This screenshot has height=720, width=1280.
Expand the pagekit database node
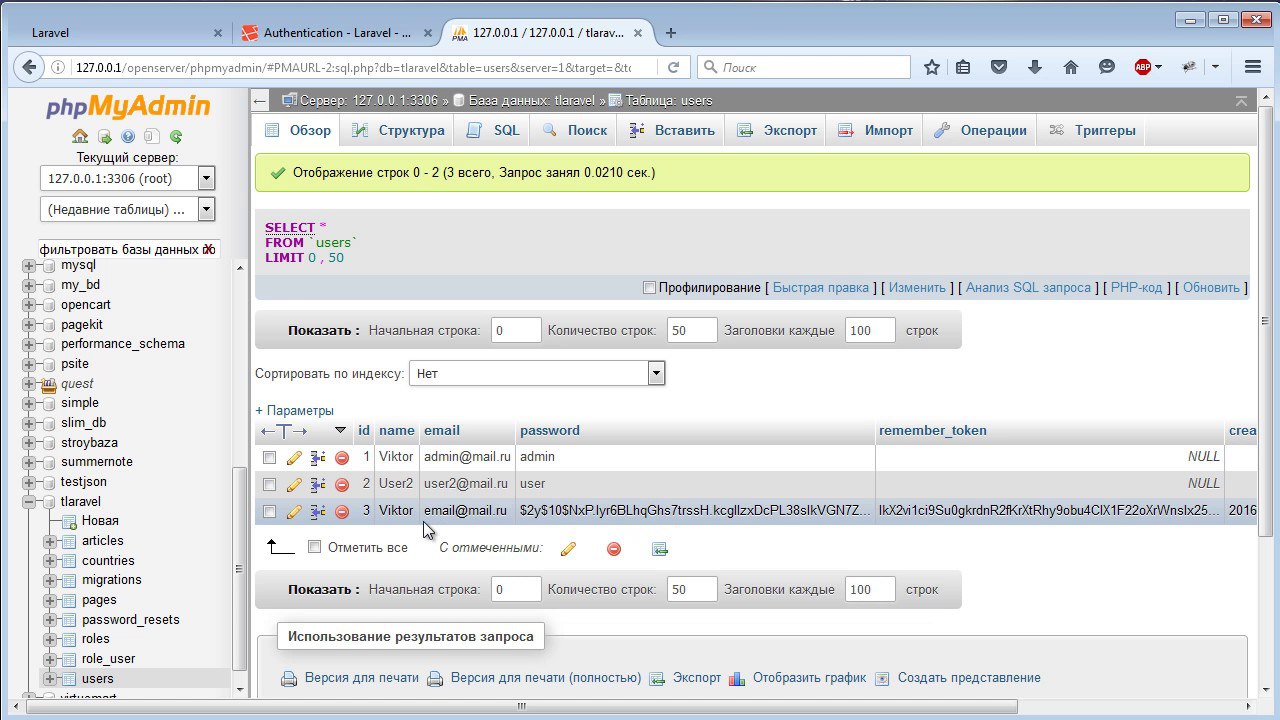point(28,325)
